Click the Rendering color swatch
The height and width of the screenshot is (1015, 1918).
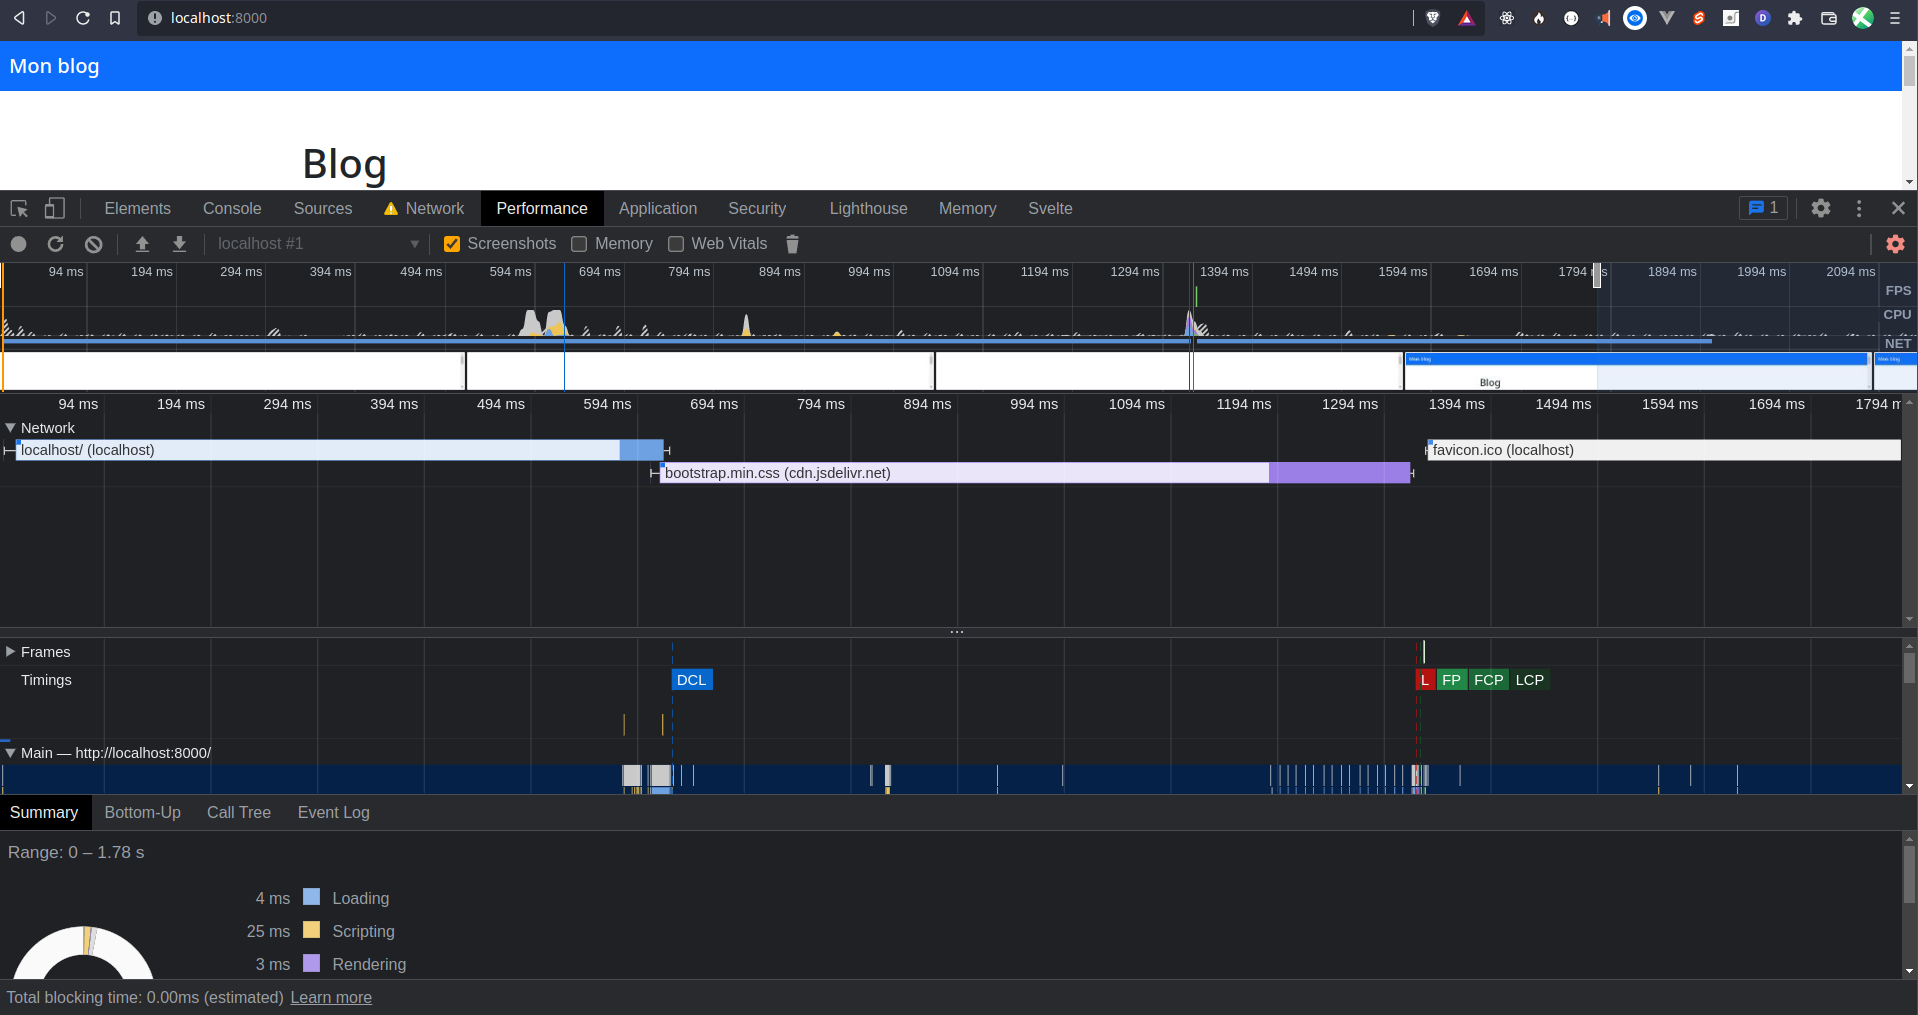312,963
